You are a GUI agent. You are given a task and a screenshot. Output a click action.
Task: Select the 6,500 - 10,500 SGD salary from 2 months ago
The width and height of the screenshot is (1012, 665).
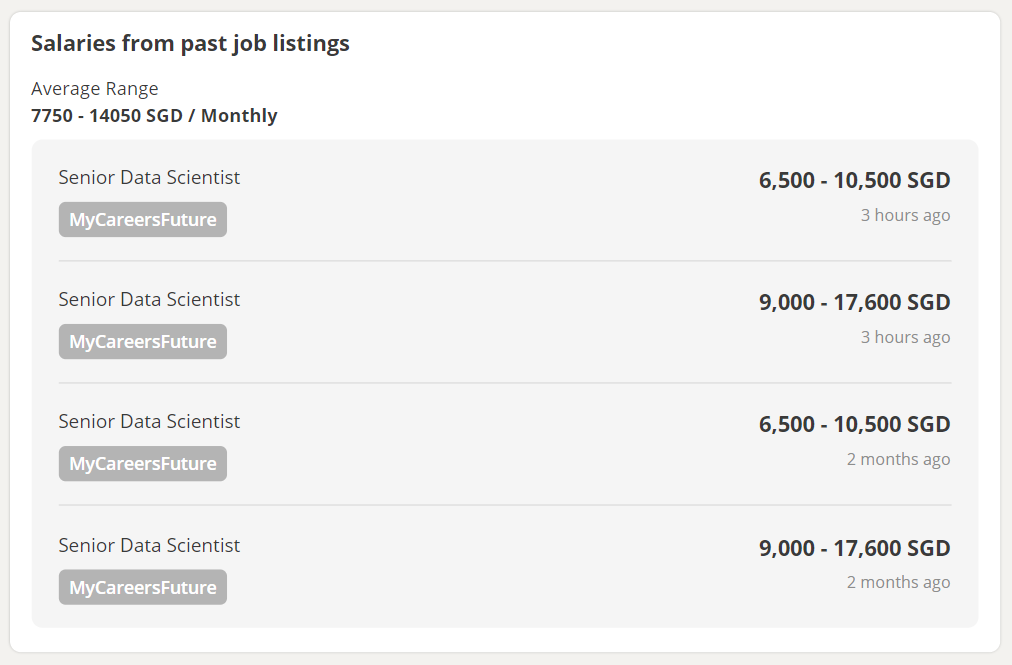point(853,424)
